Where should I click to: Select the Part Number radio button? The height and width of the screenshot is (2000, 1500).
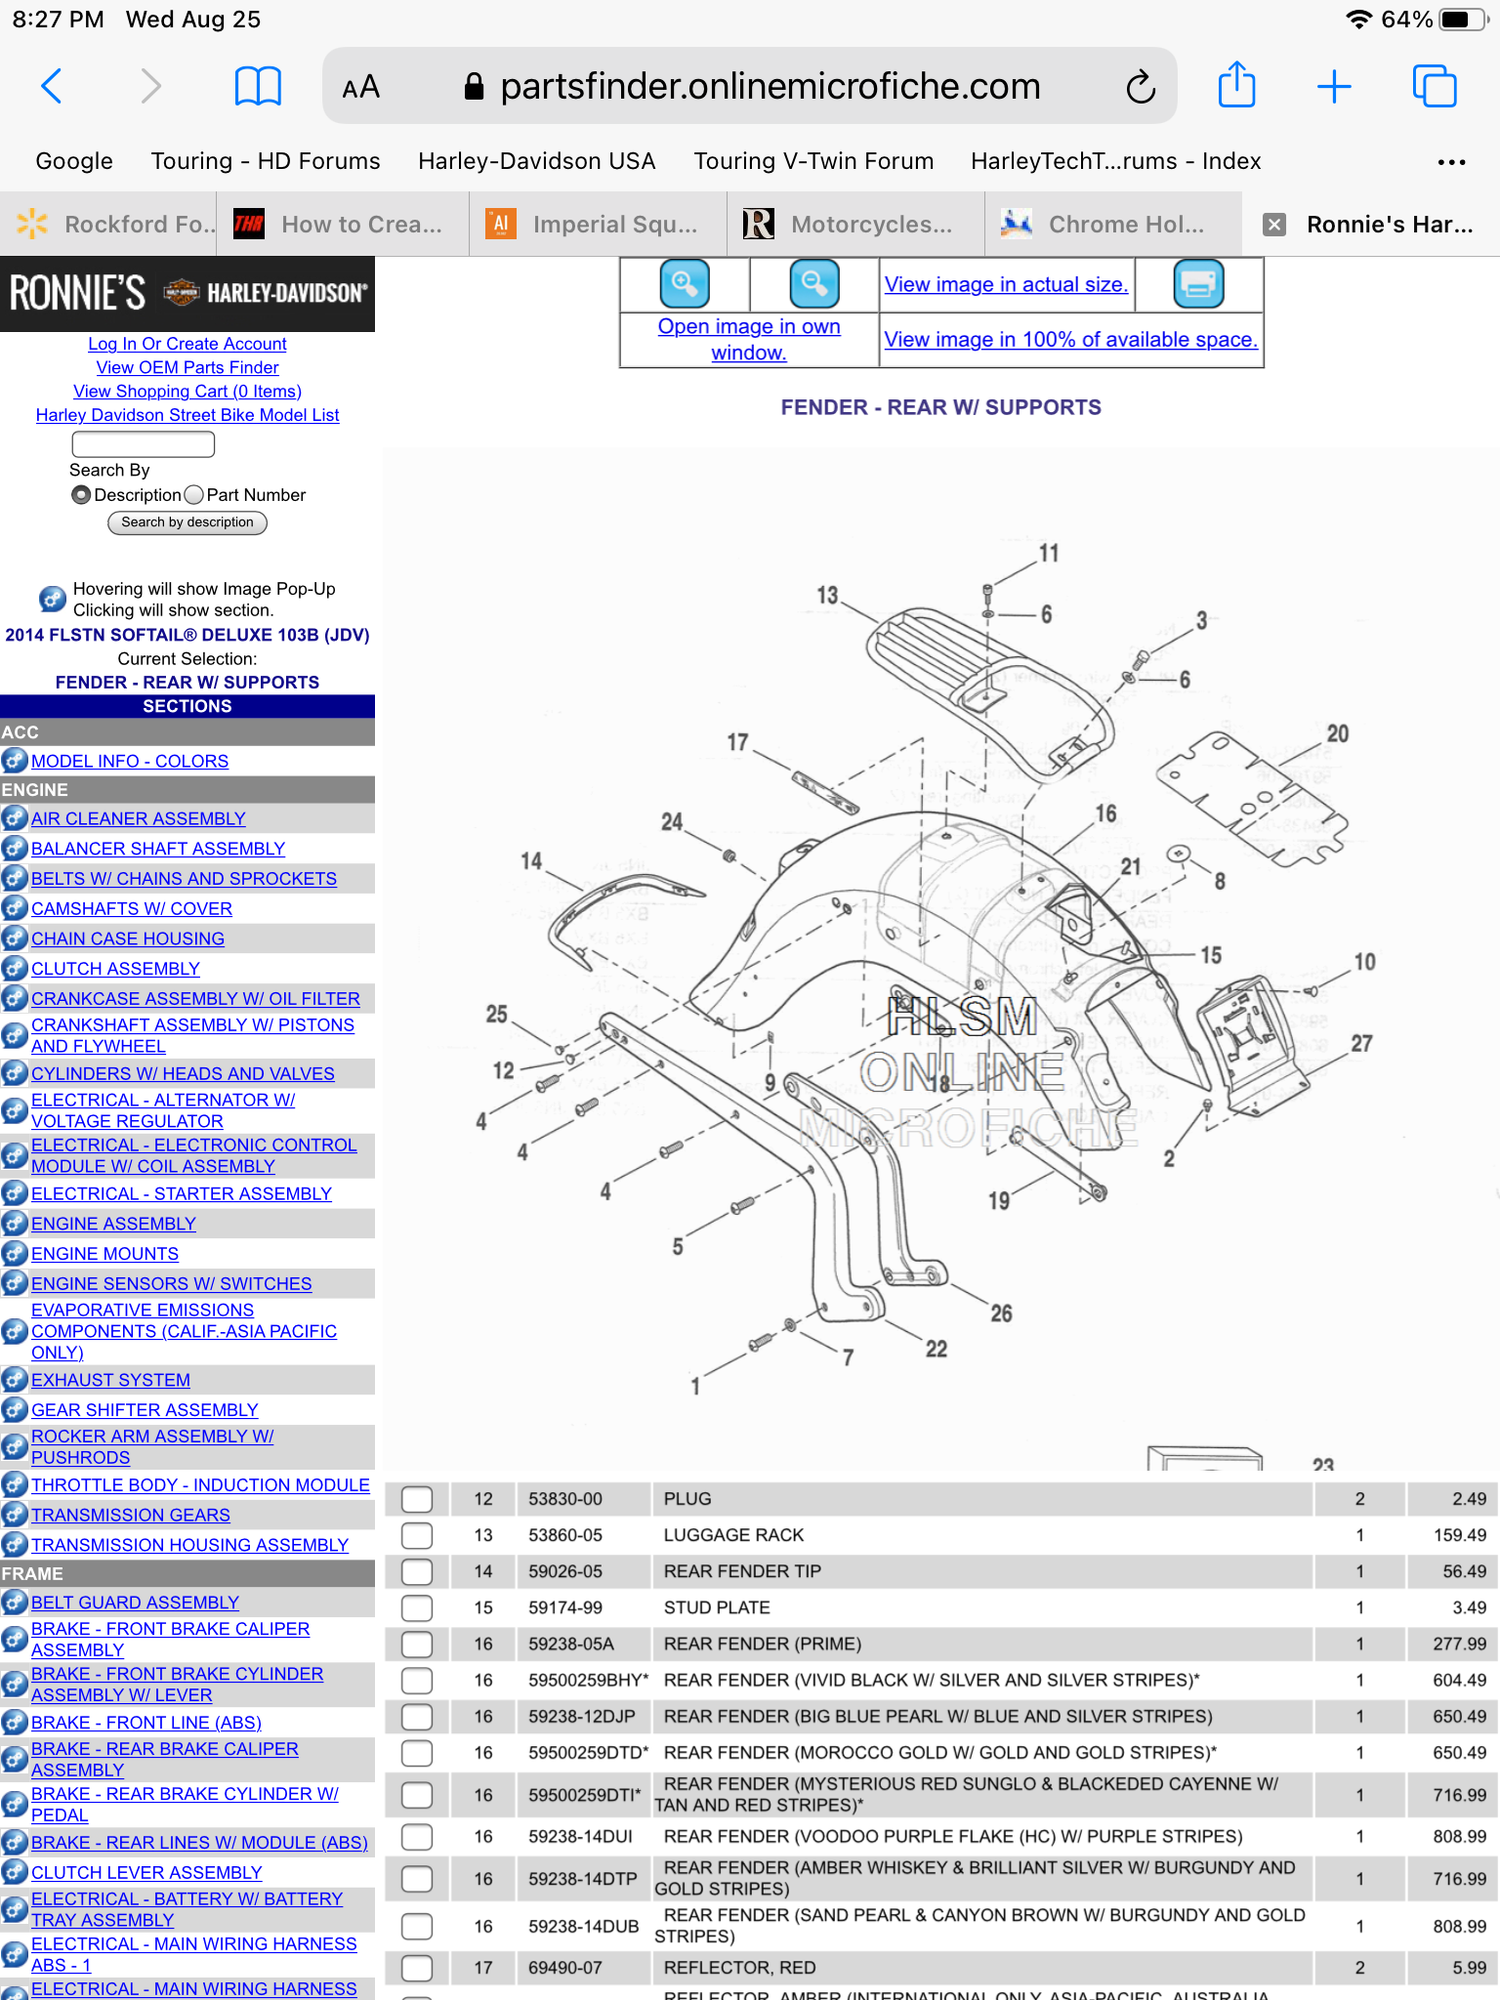pos(194,495)
